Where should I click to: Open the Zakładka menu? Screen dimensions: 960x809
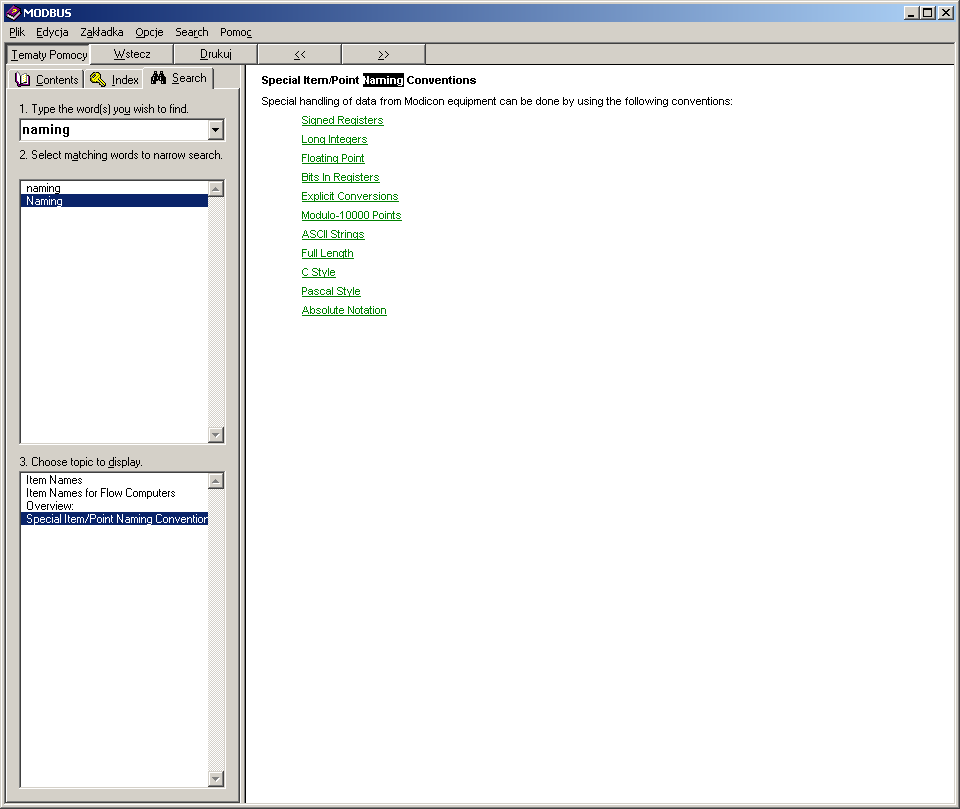click(102, 32)
